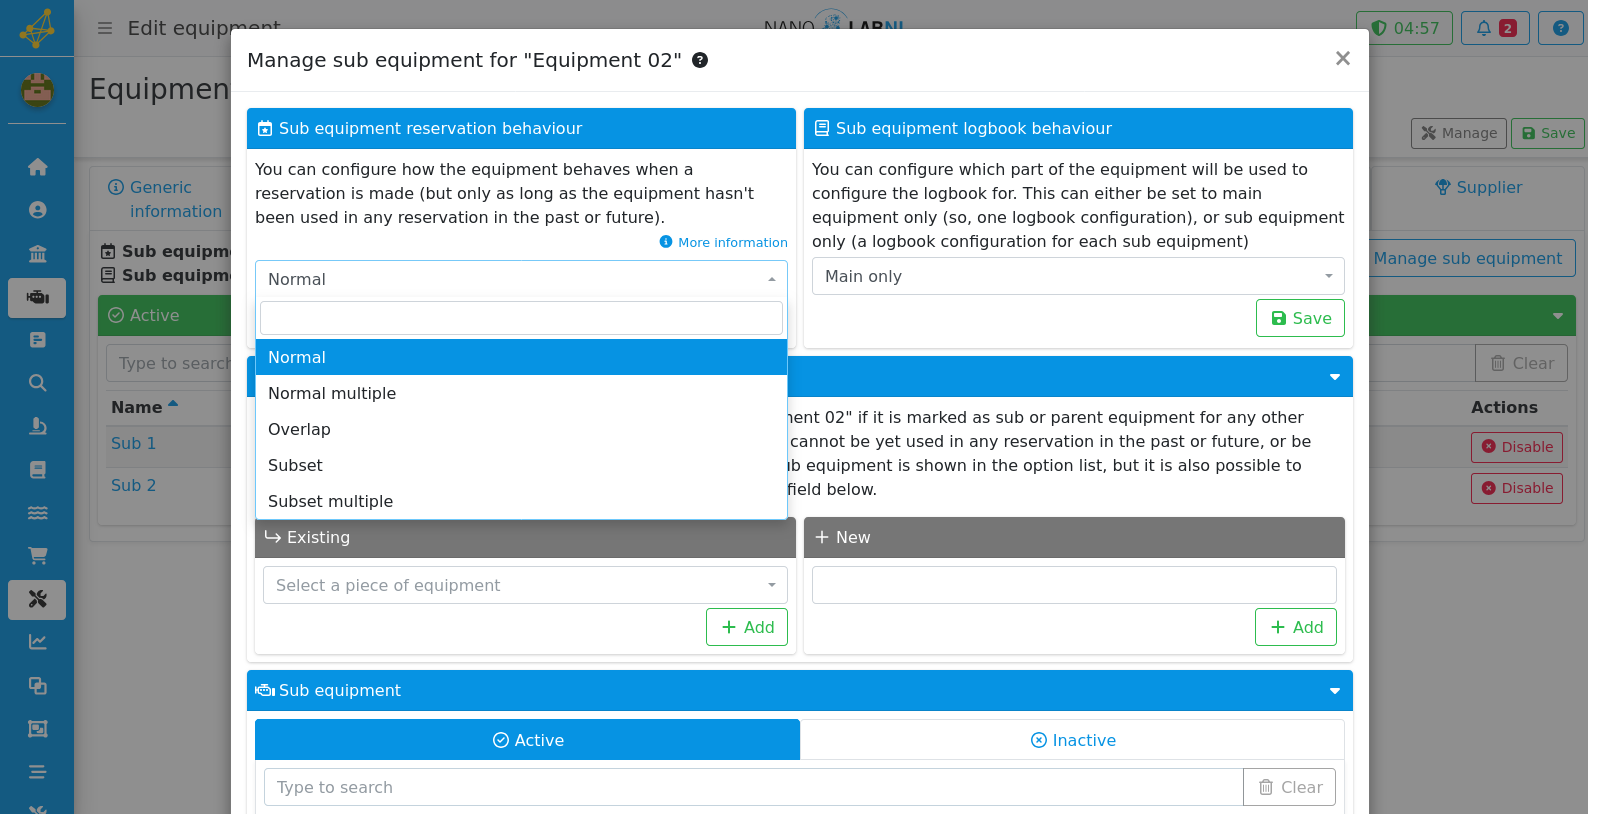
Task: Select the equipment sidebar icon
Action: pyautogui.click(x=37, y=297)
